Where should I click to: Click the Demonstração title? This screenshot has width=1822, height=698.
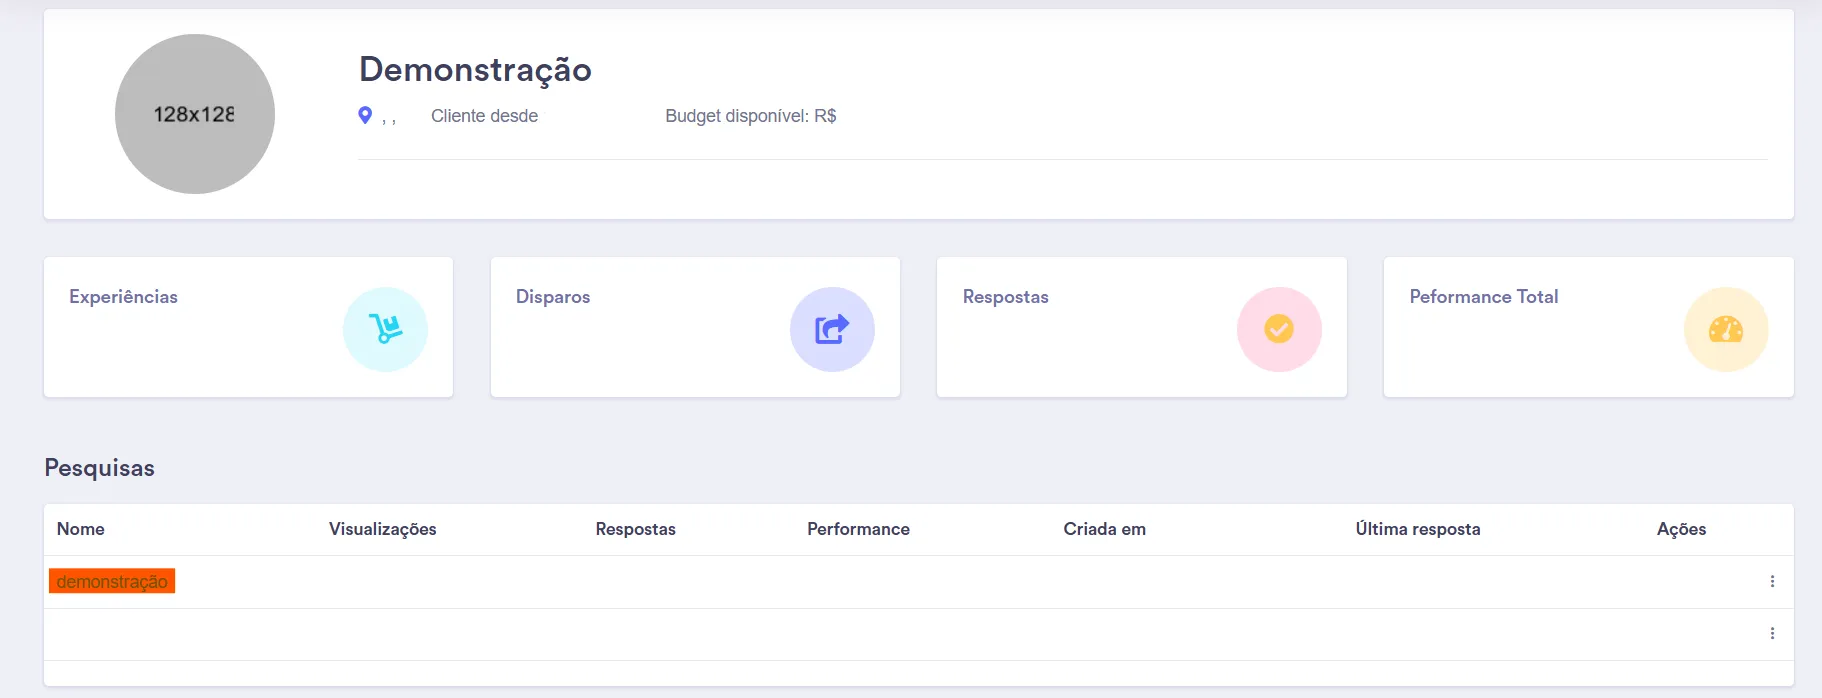476,70
